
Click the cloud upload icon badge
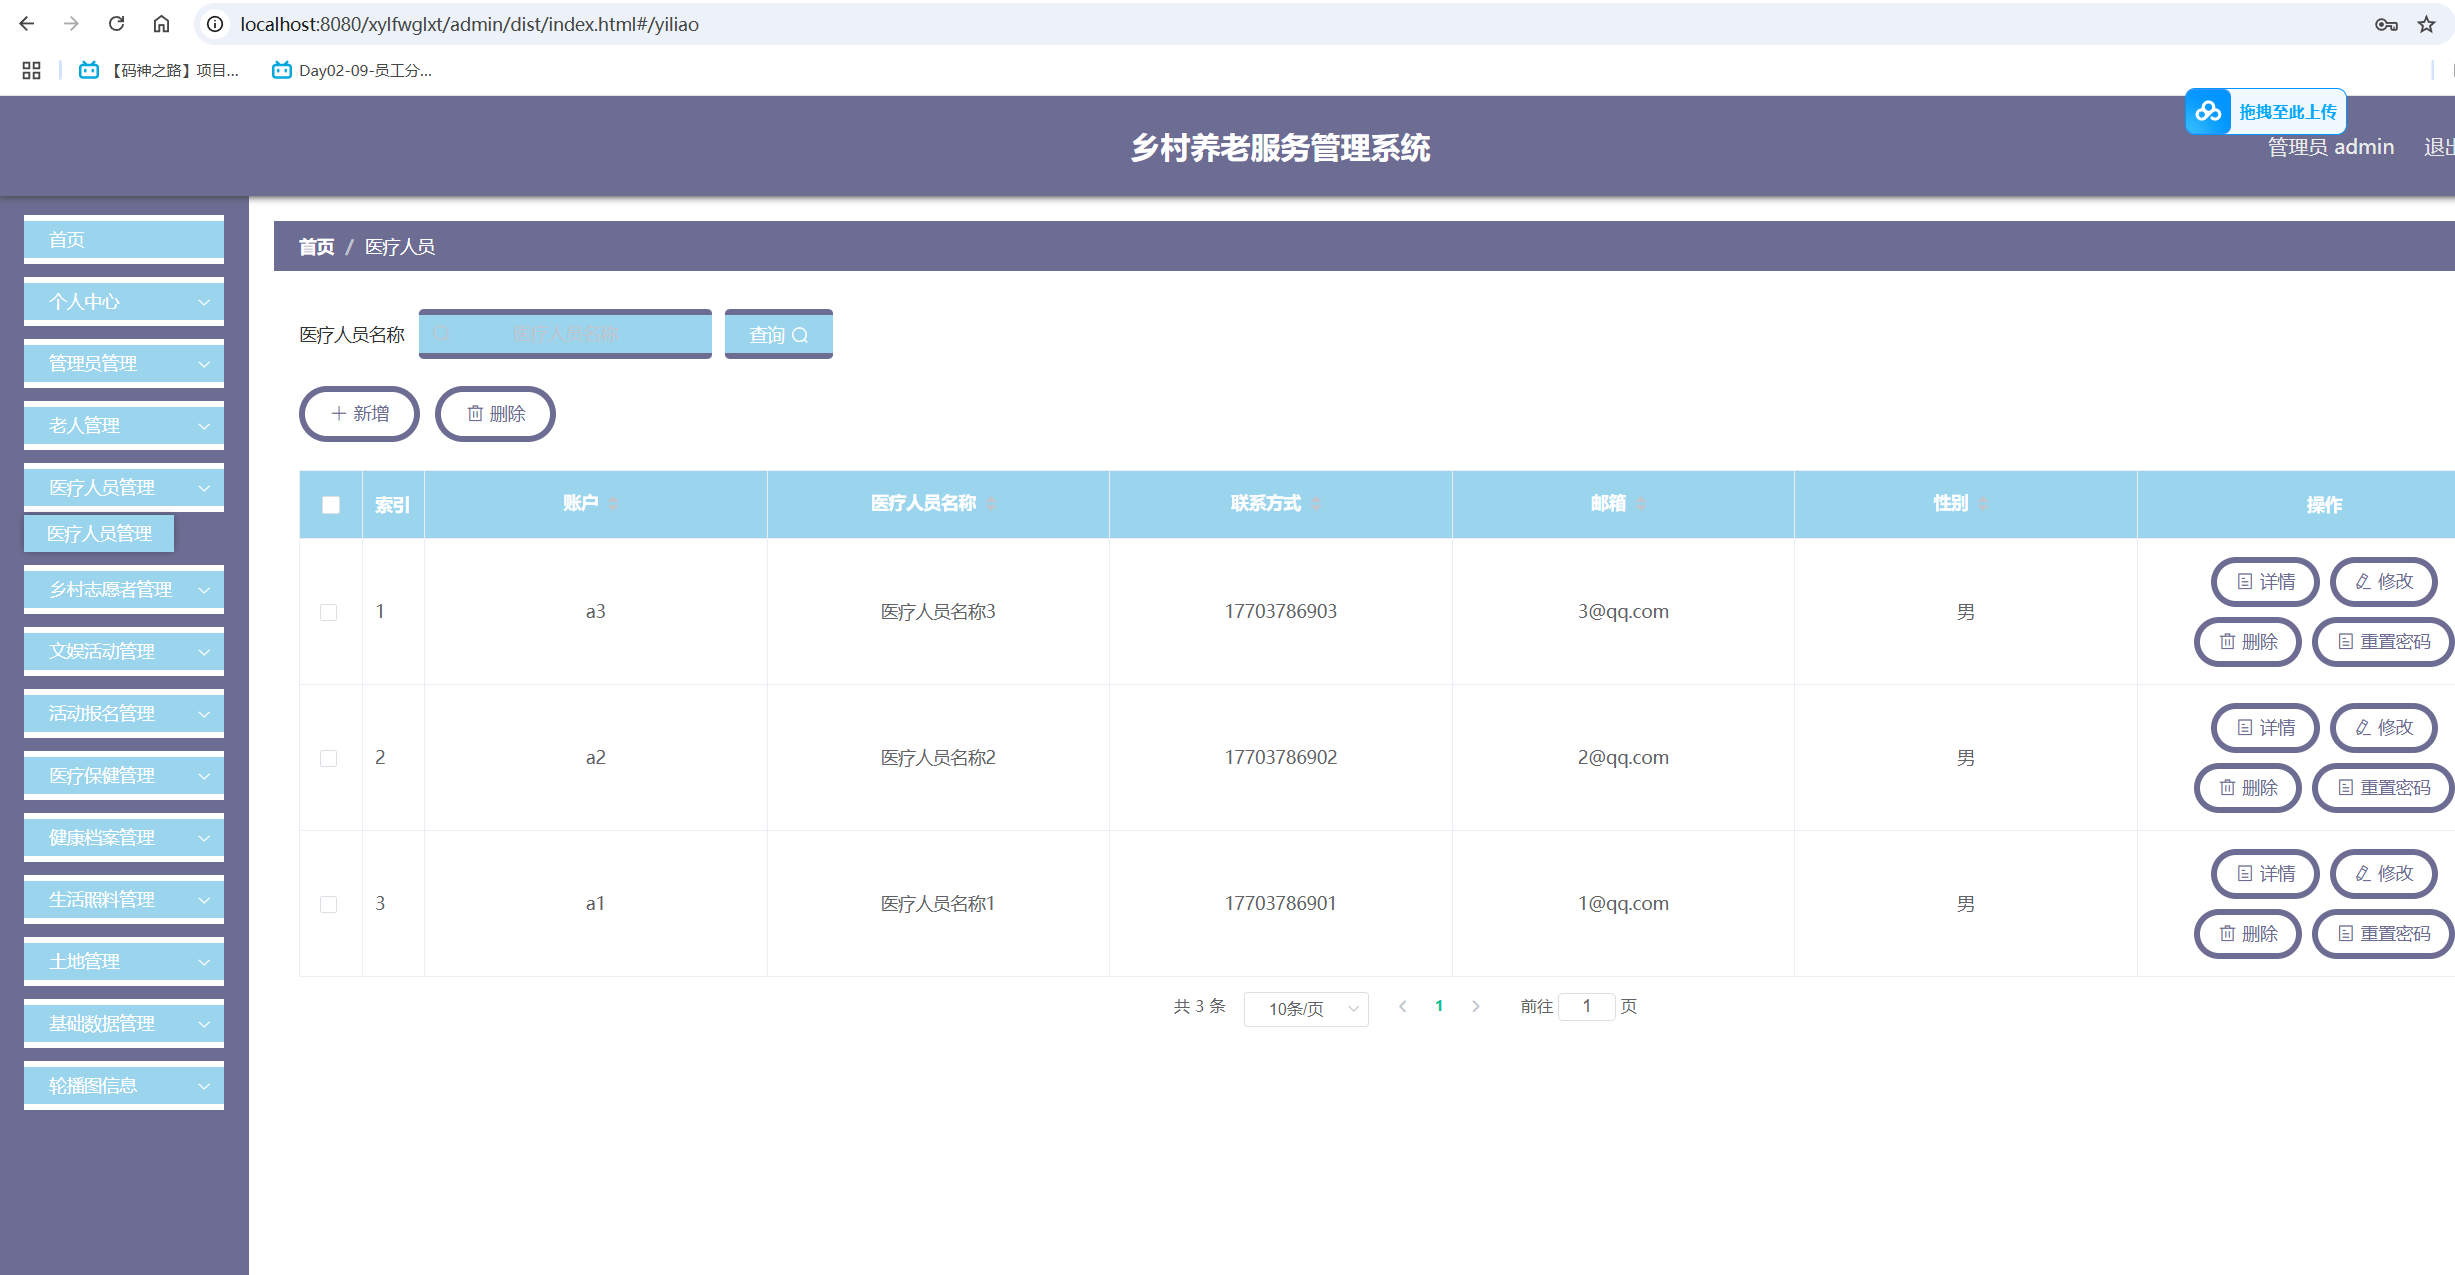pyautogui.click(x=2208, y=112)
